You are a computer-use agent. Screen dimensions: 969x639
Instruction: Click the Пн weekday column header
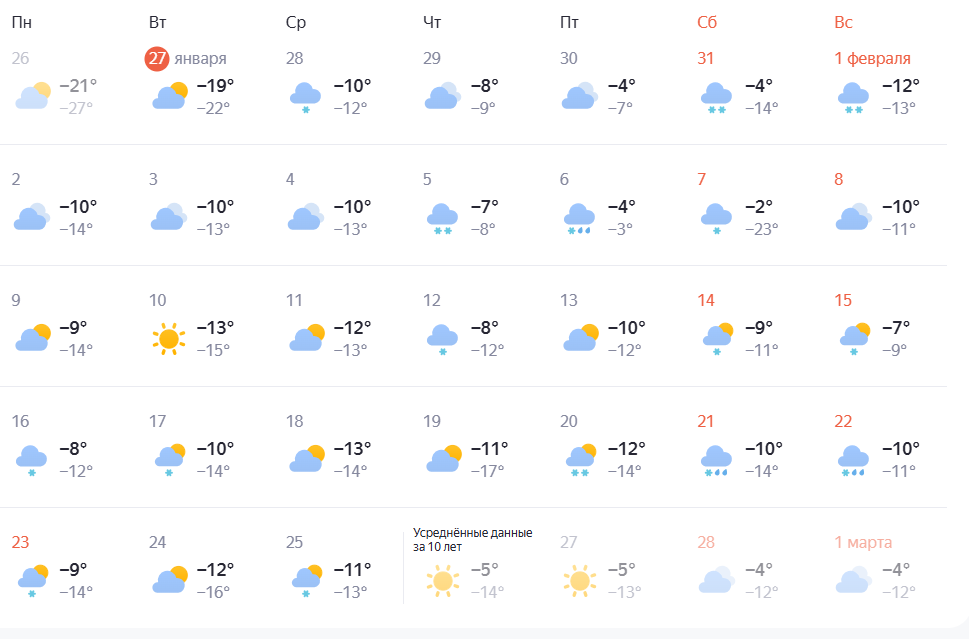[21, 22]
